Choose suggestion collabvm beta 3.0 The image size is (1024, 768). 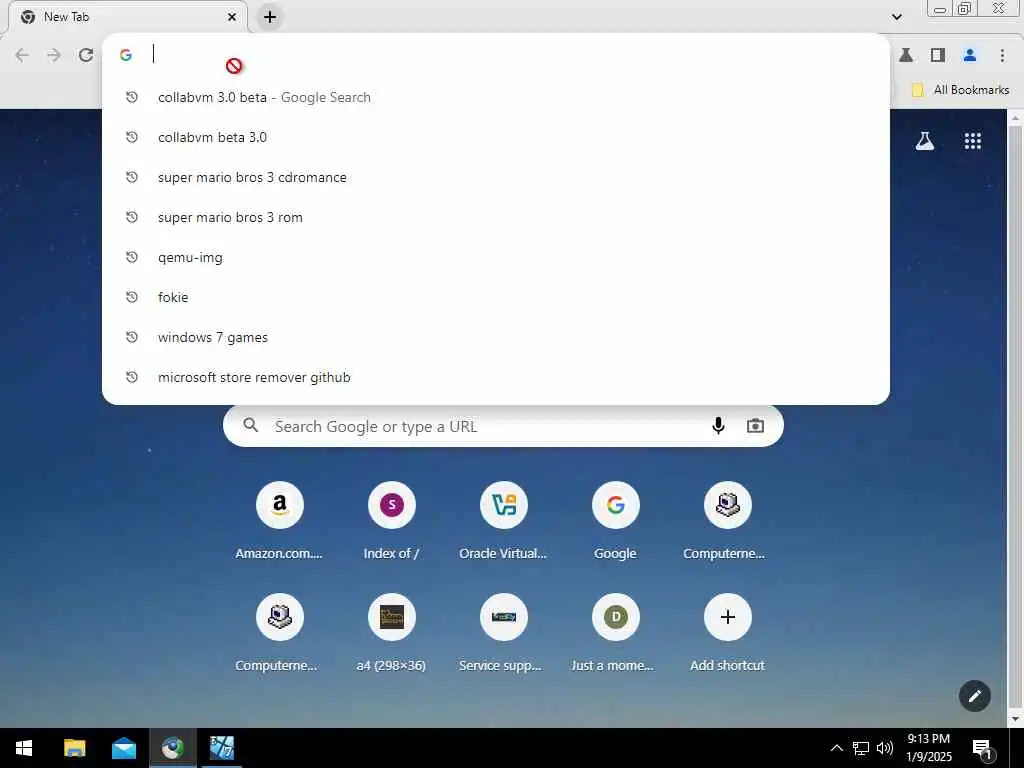(496, 137)
